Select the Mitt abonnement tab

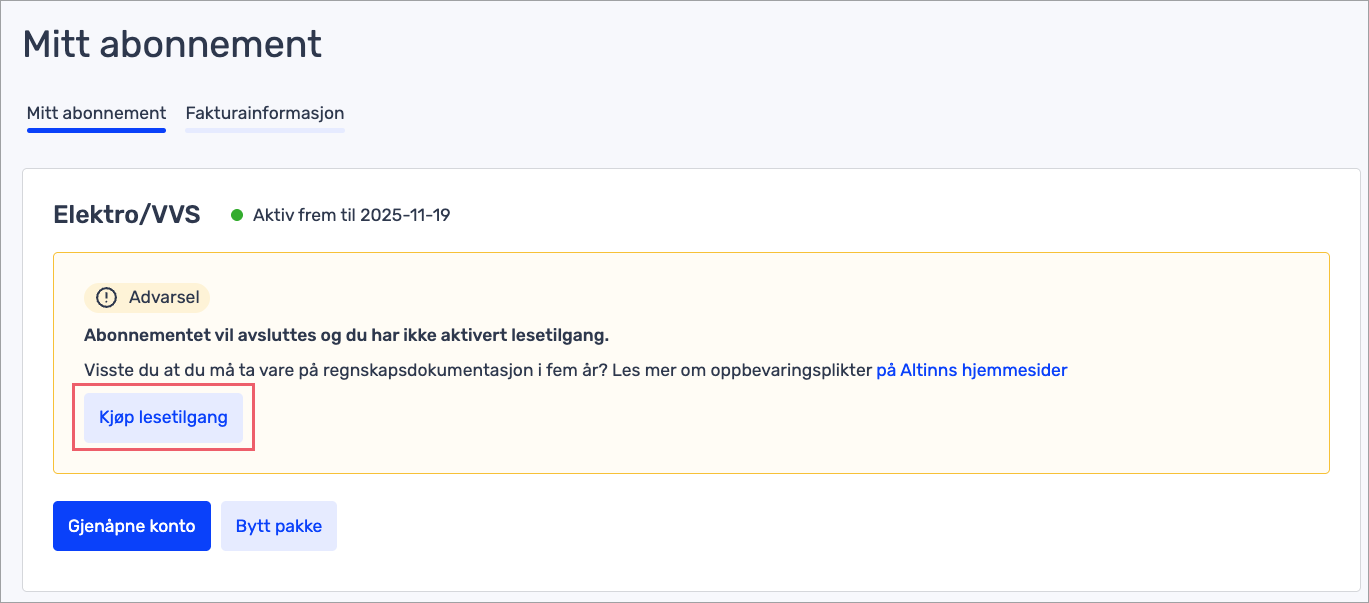pos(96,113)
